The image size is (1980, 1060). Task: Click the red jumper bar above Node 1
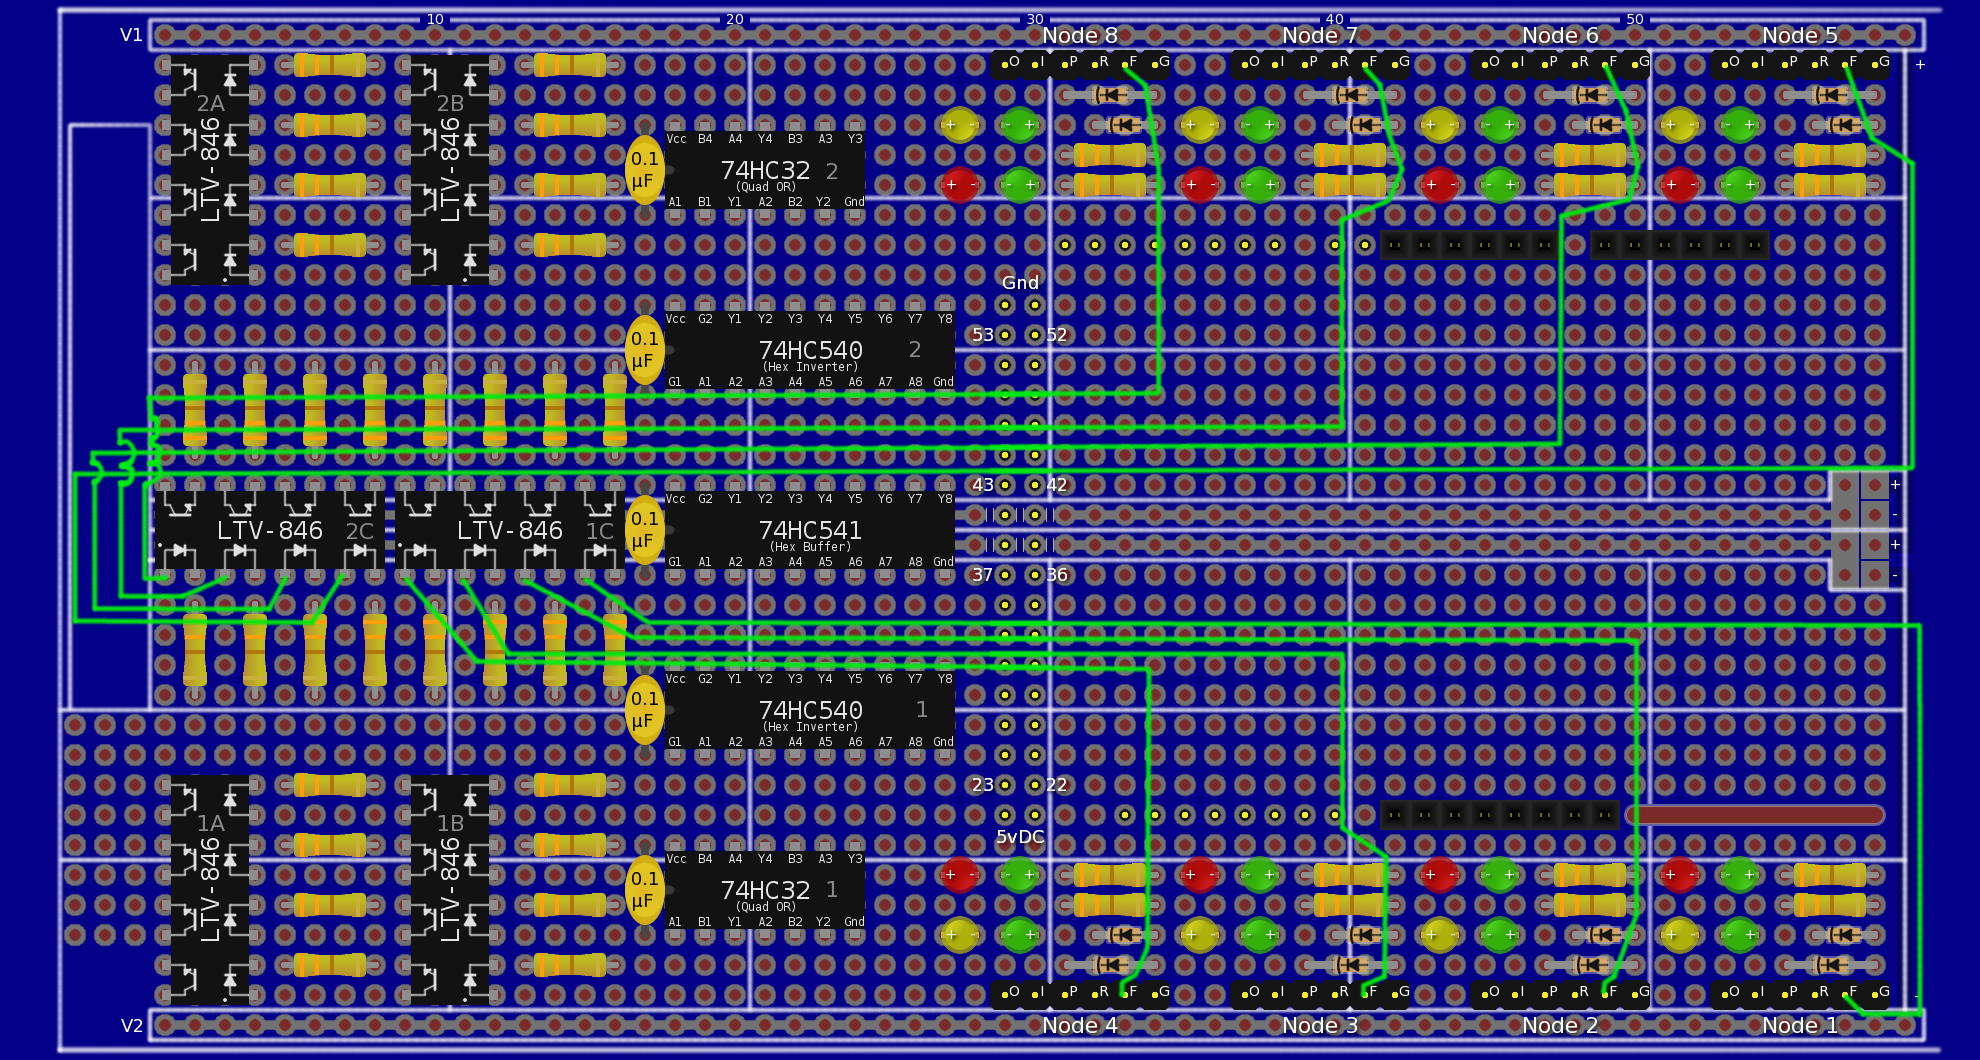pos(1758,815)
